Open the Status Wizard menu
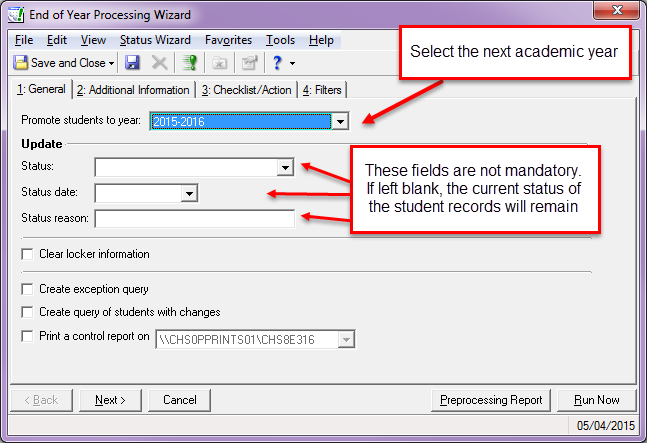This screenshot has height=443, width=647. click(x=155, y=40)
